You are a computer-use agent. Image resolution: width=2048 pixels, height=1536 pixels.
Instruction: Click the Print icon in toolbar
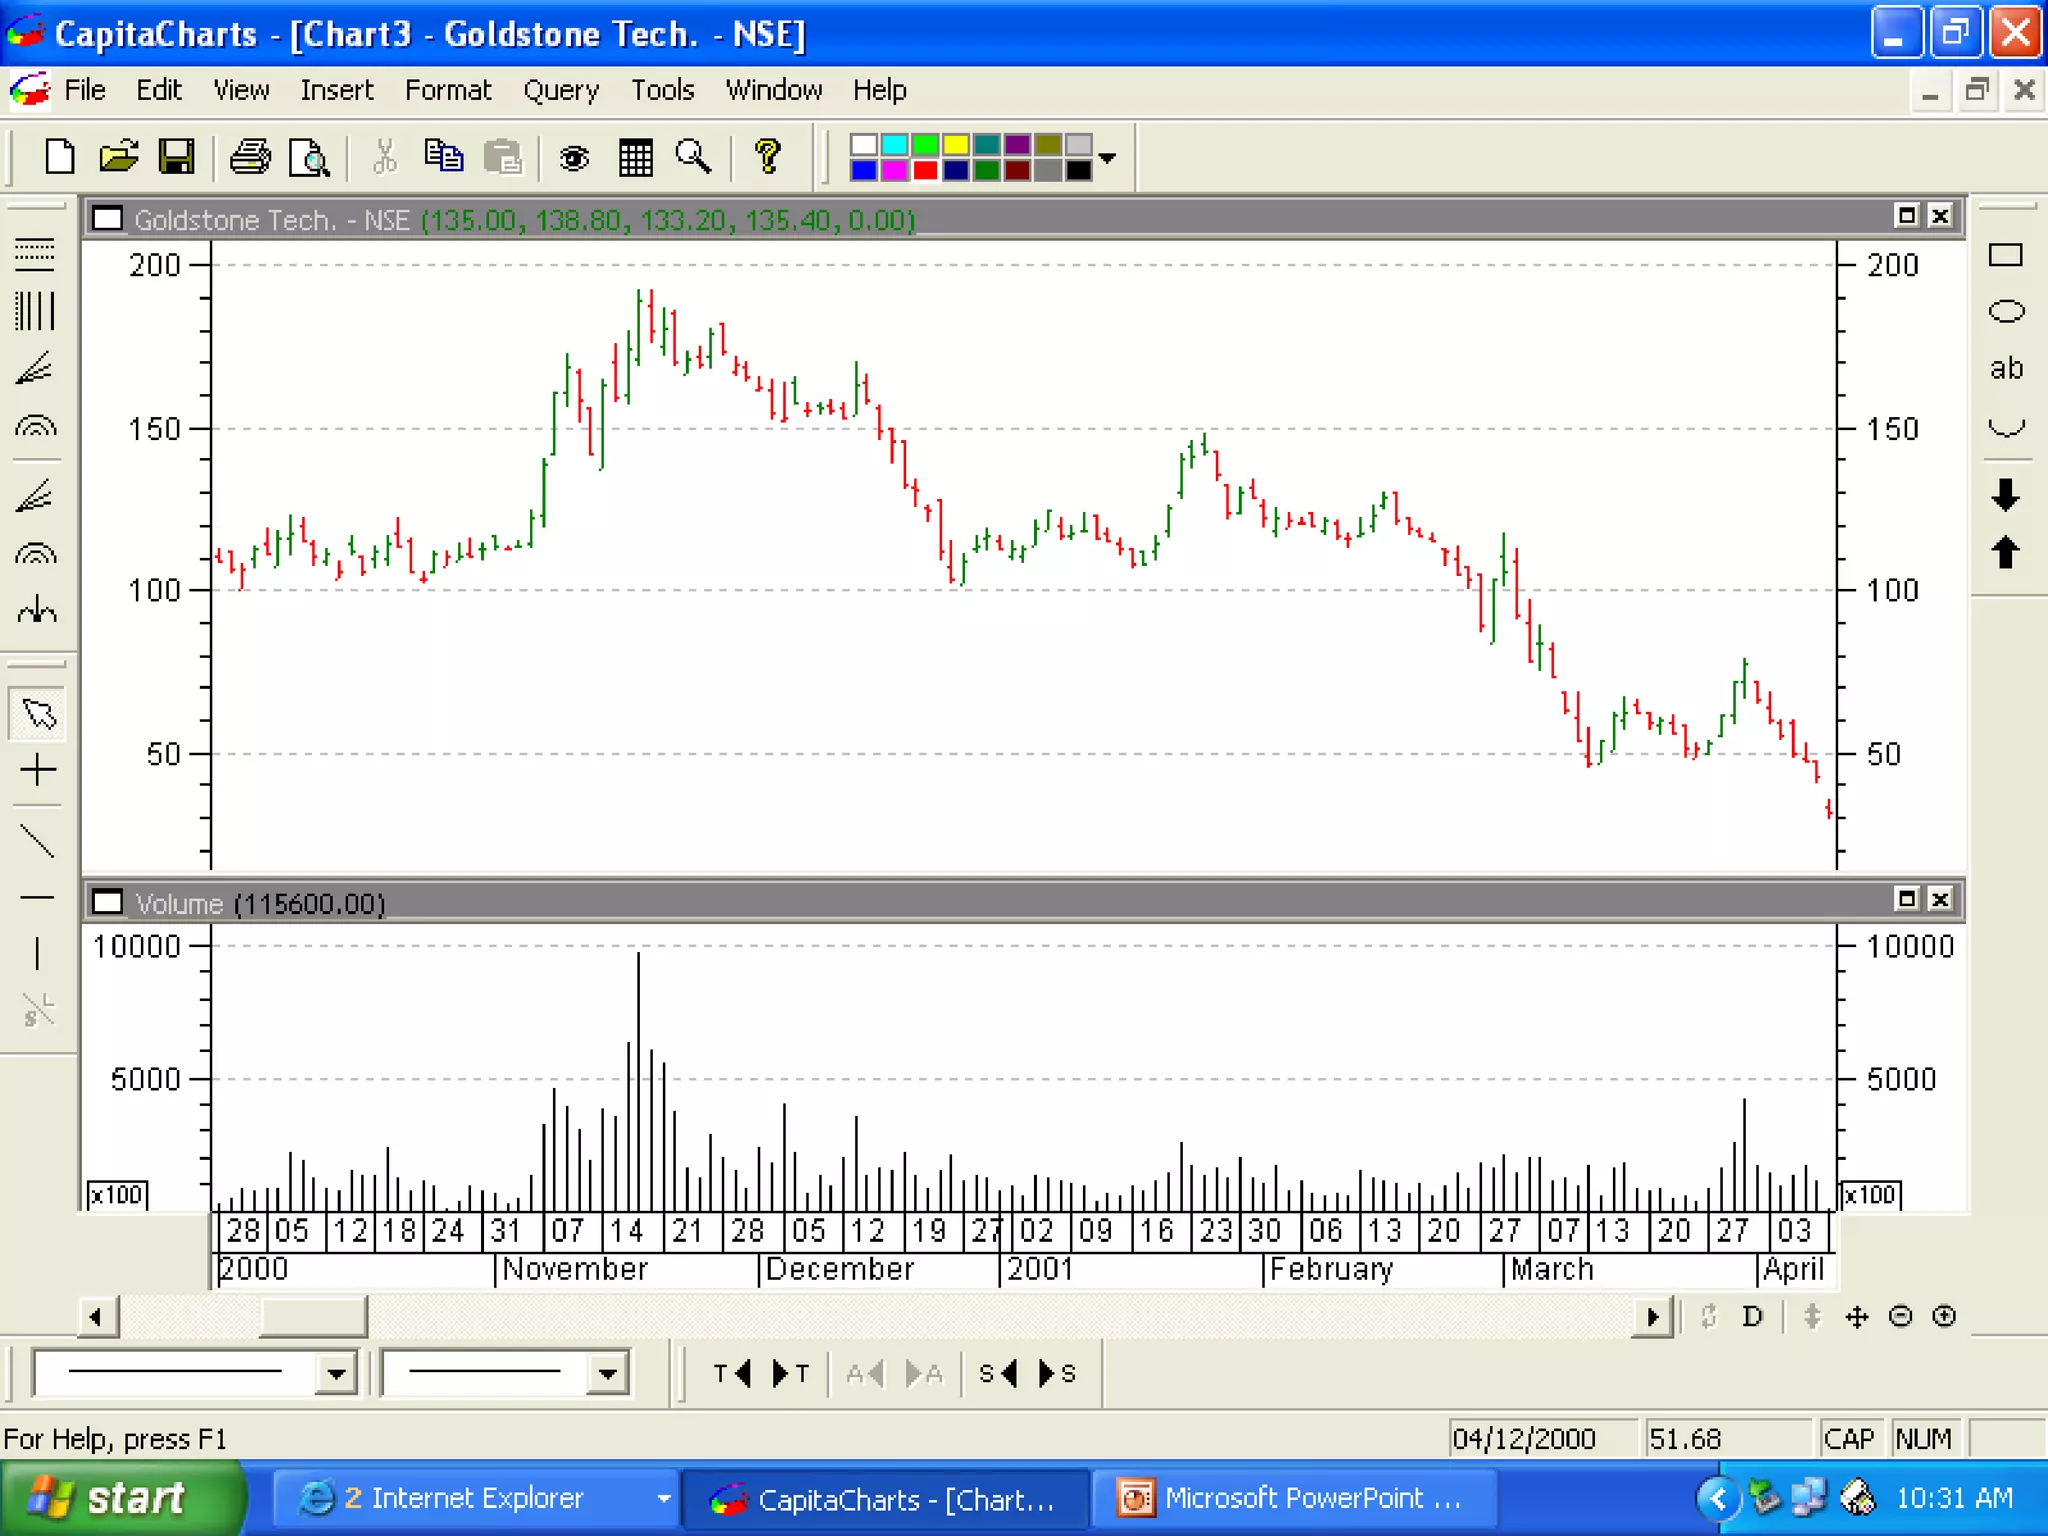coord(250,157)
